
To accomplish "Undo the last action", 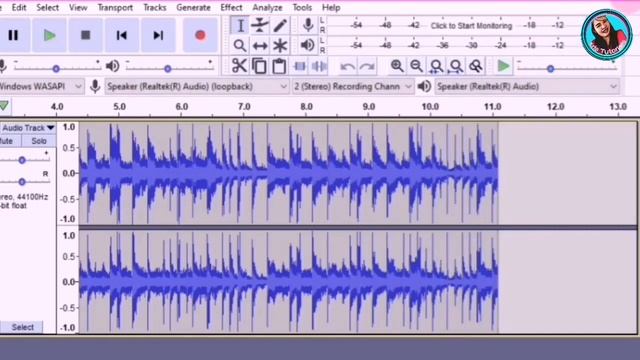I will coord(347,66).
